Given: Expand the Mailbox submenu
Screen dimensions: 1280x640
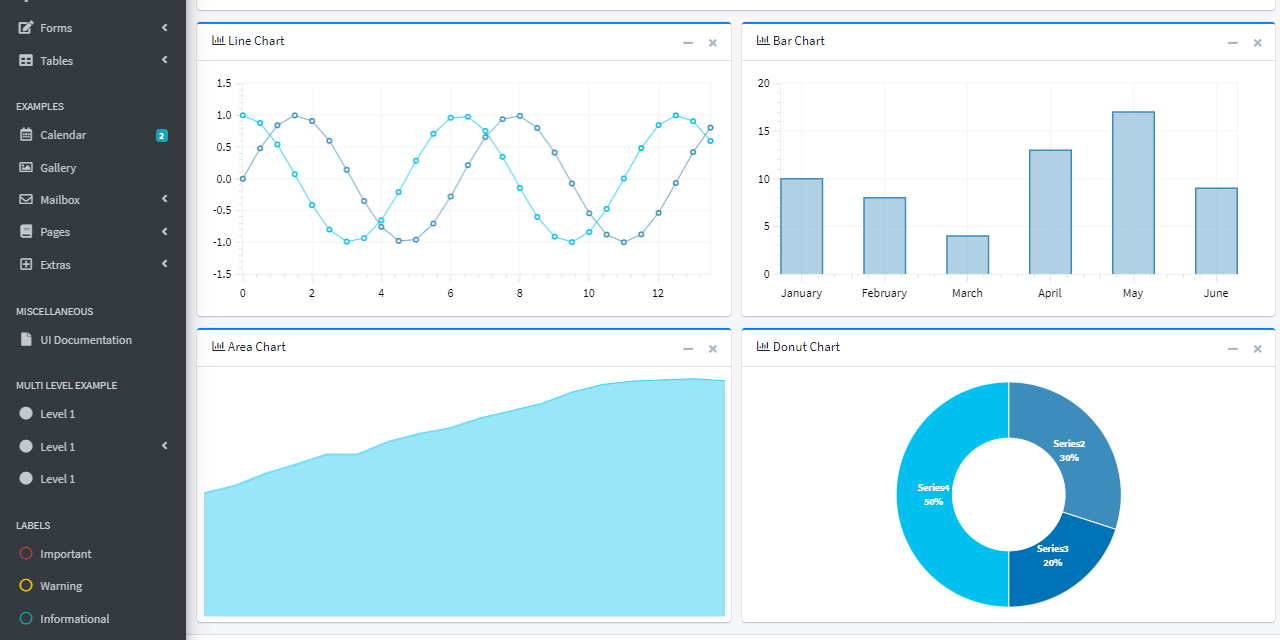Looking at the screenshot, I should (164, 198).
